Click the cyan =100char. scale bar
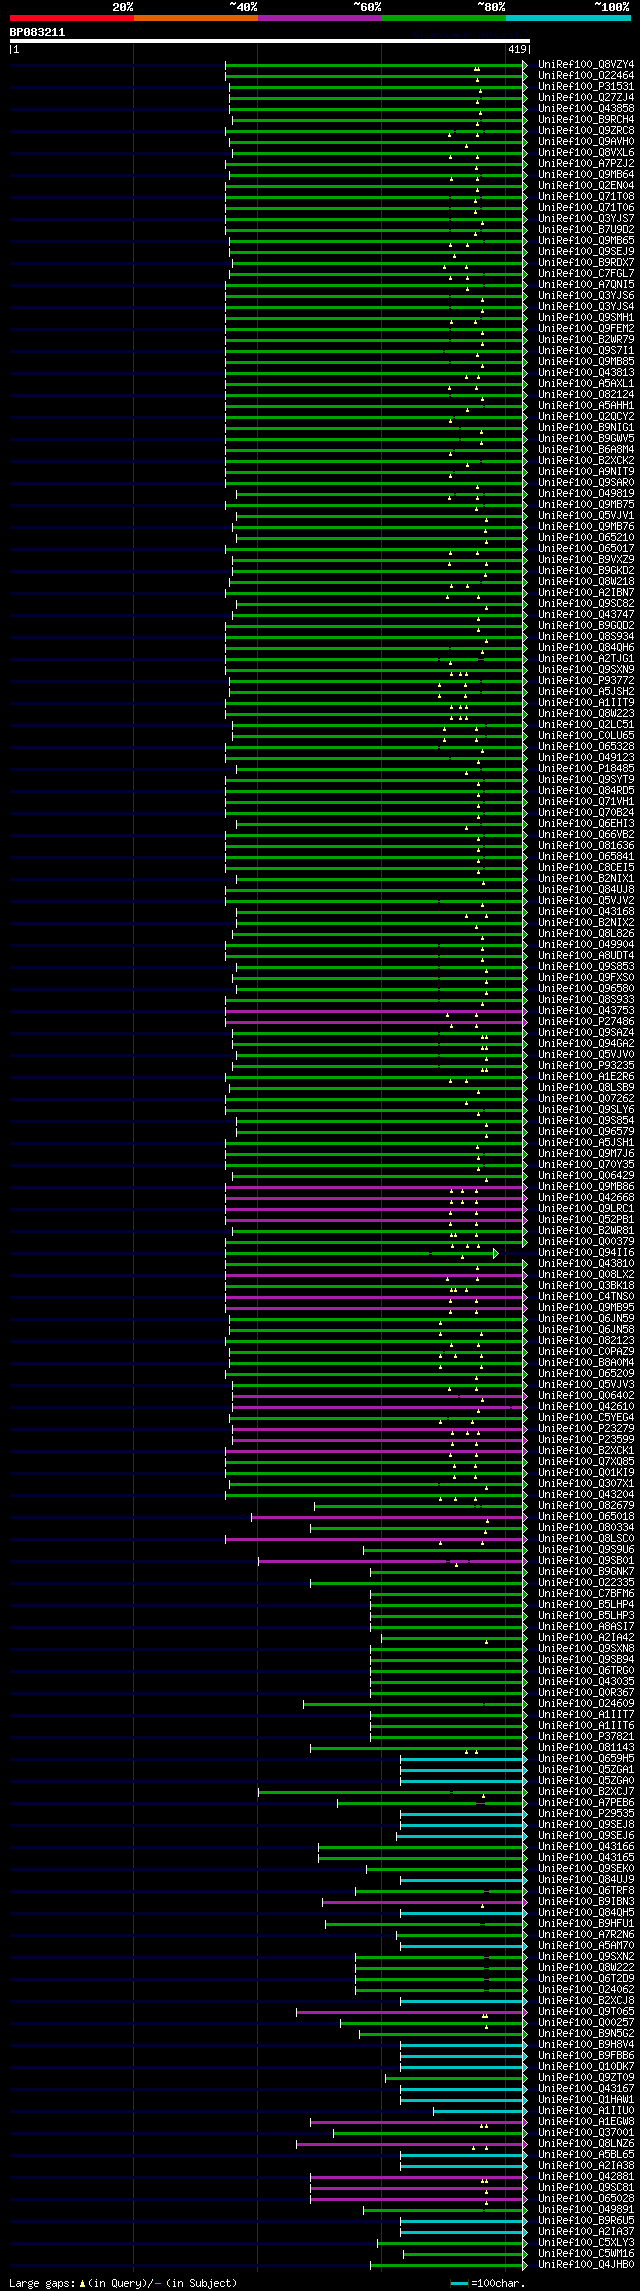 (460, 2283)
